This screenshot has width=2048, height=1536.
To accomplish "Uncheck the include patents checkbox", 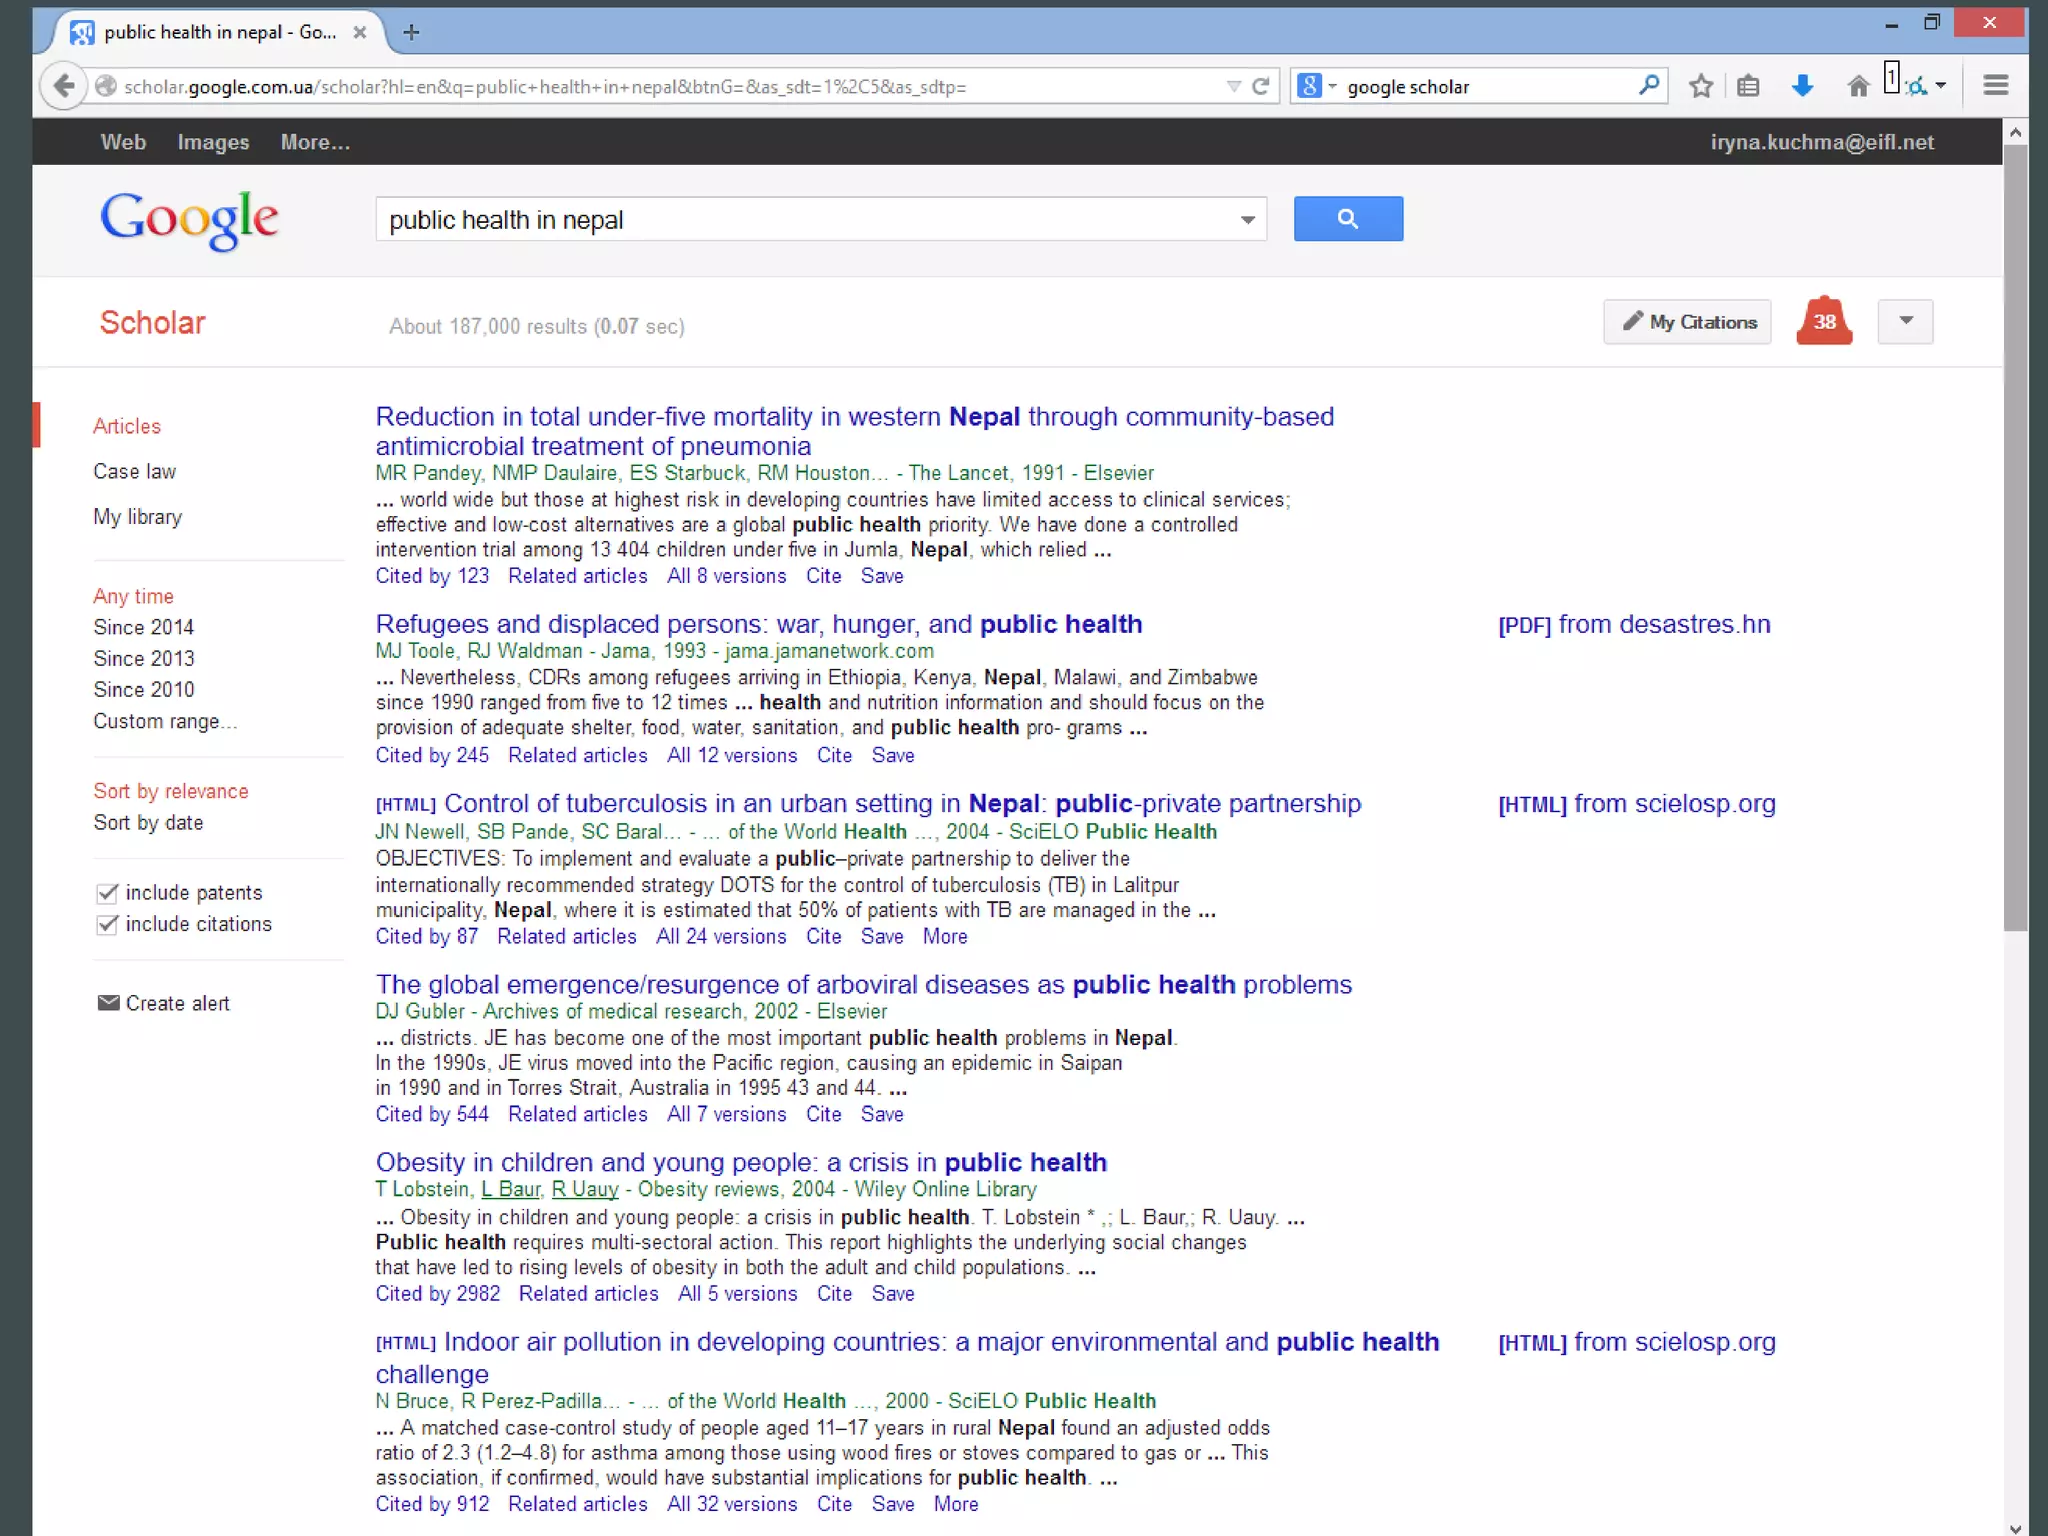I will coord(108,893).
